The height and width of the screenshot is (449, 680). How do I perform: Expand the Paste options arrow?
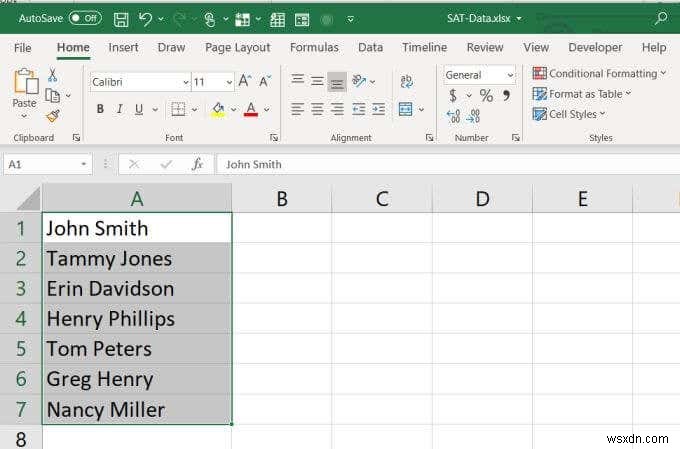tap(24, 116)
